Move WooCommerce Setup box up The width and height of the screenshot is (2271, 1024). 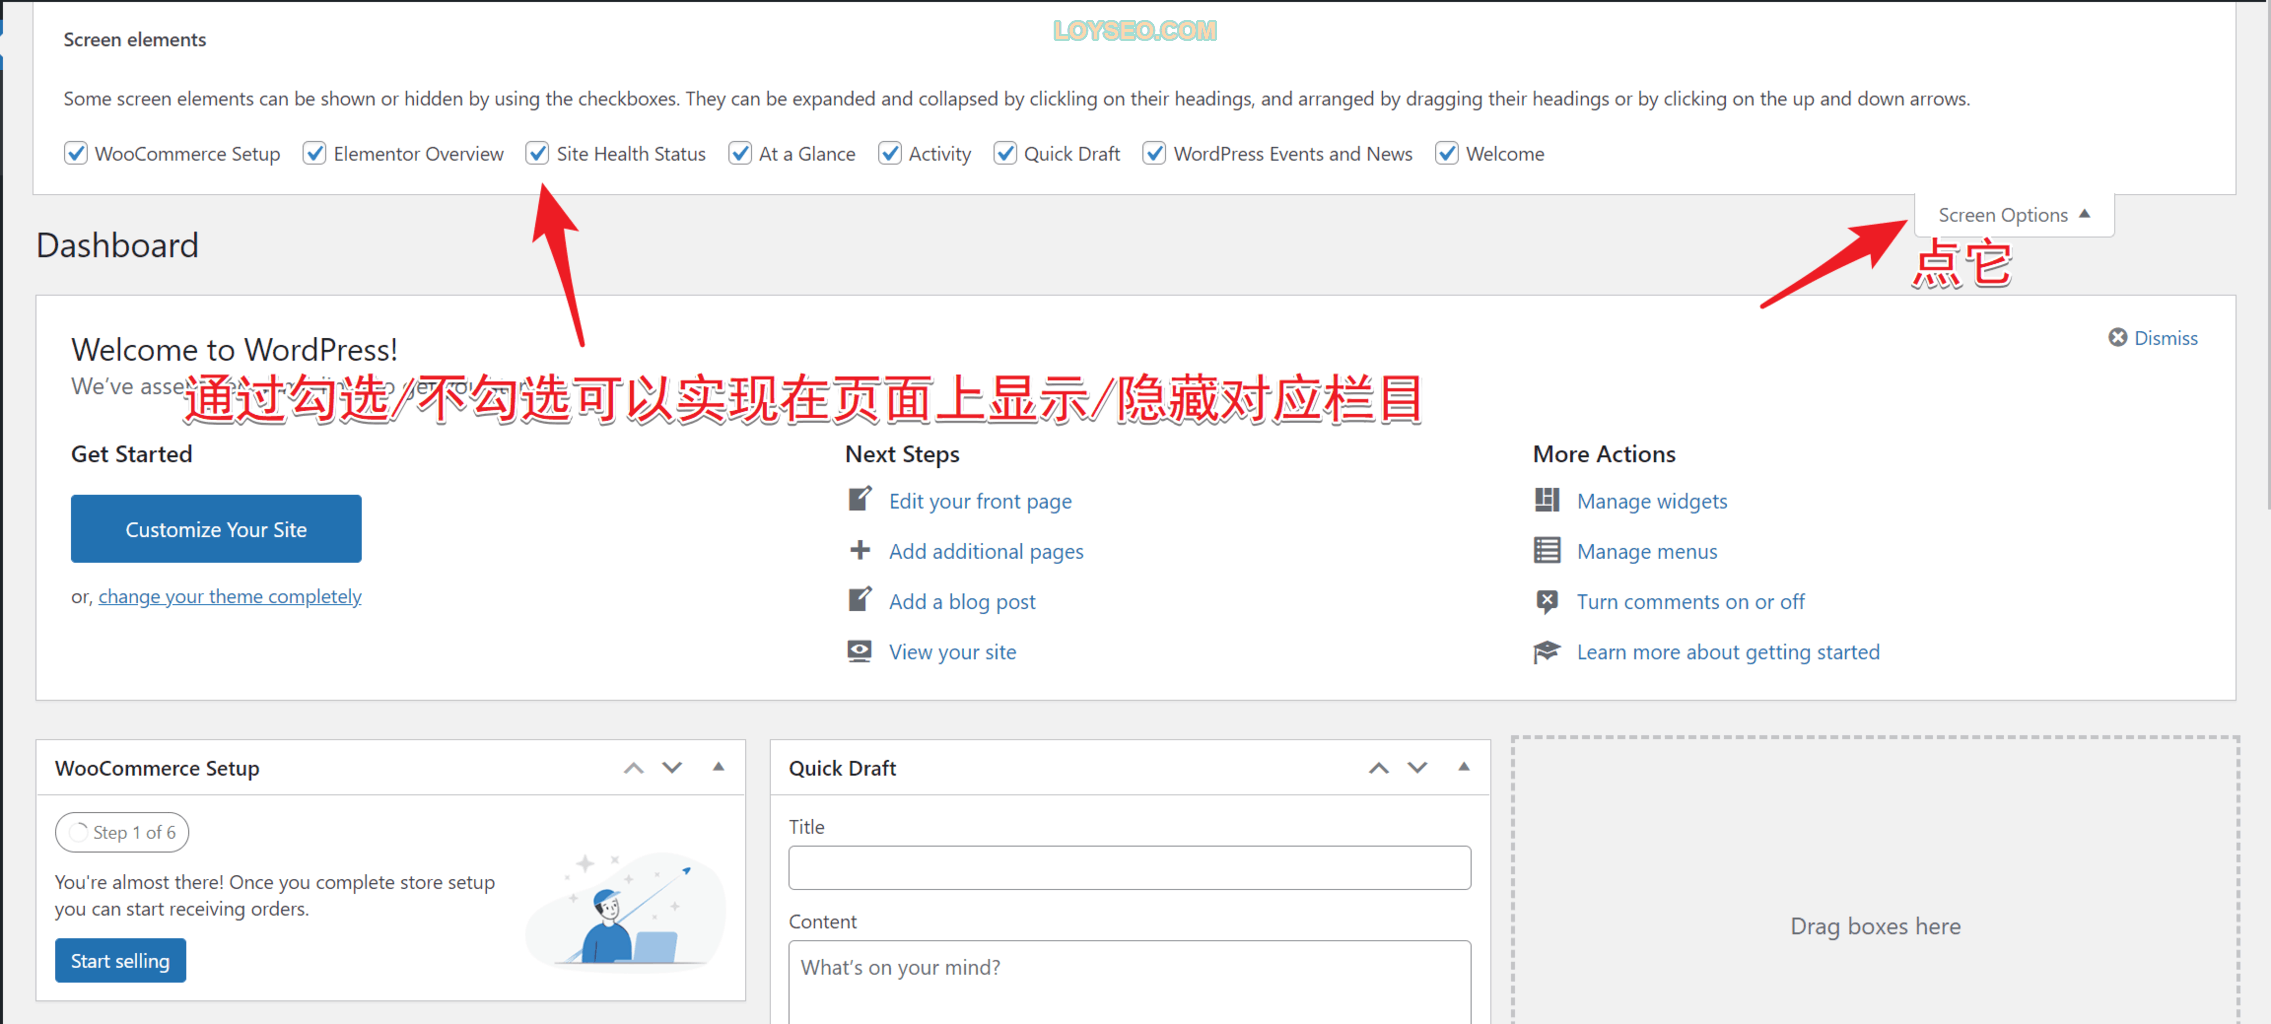click(x=633, y=768)
